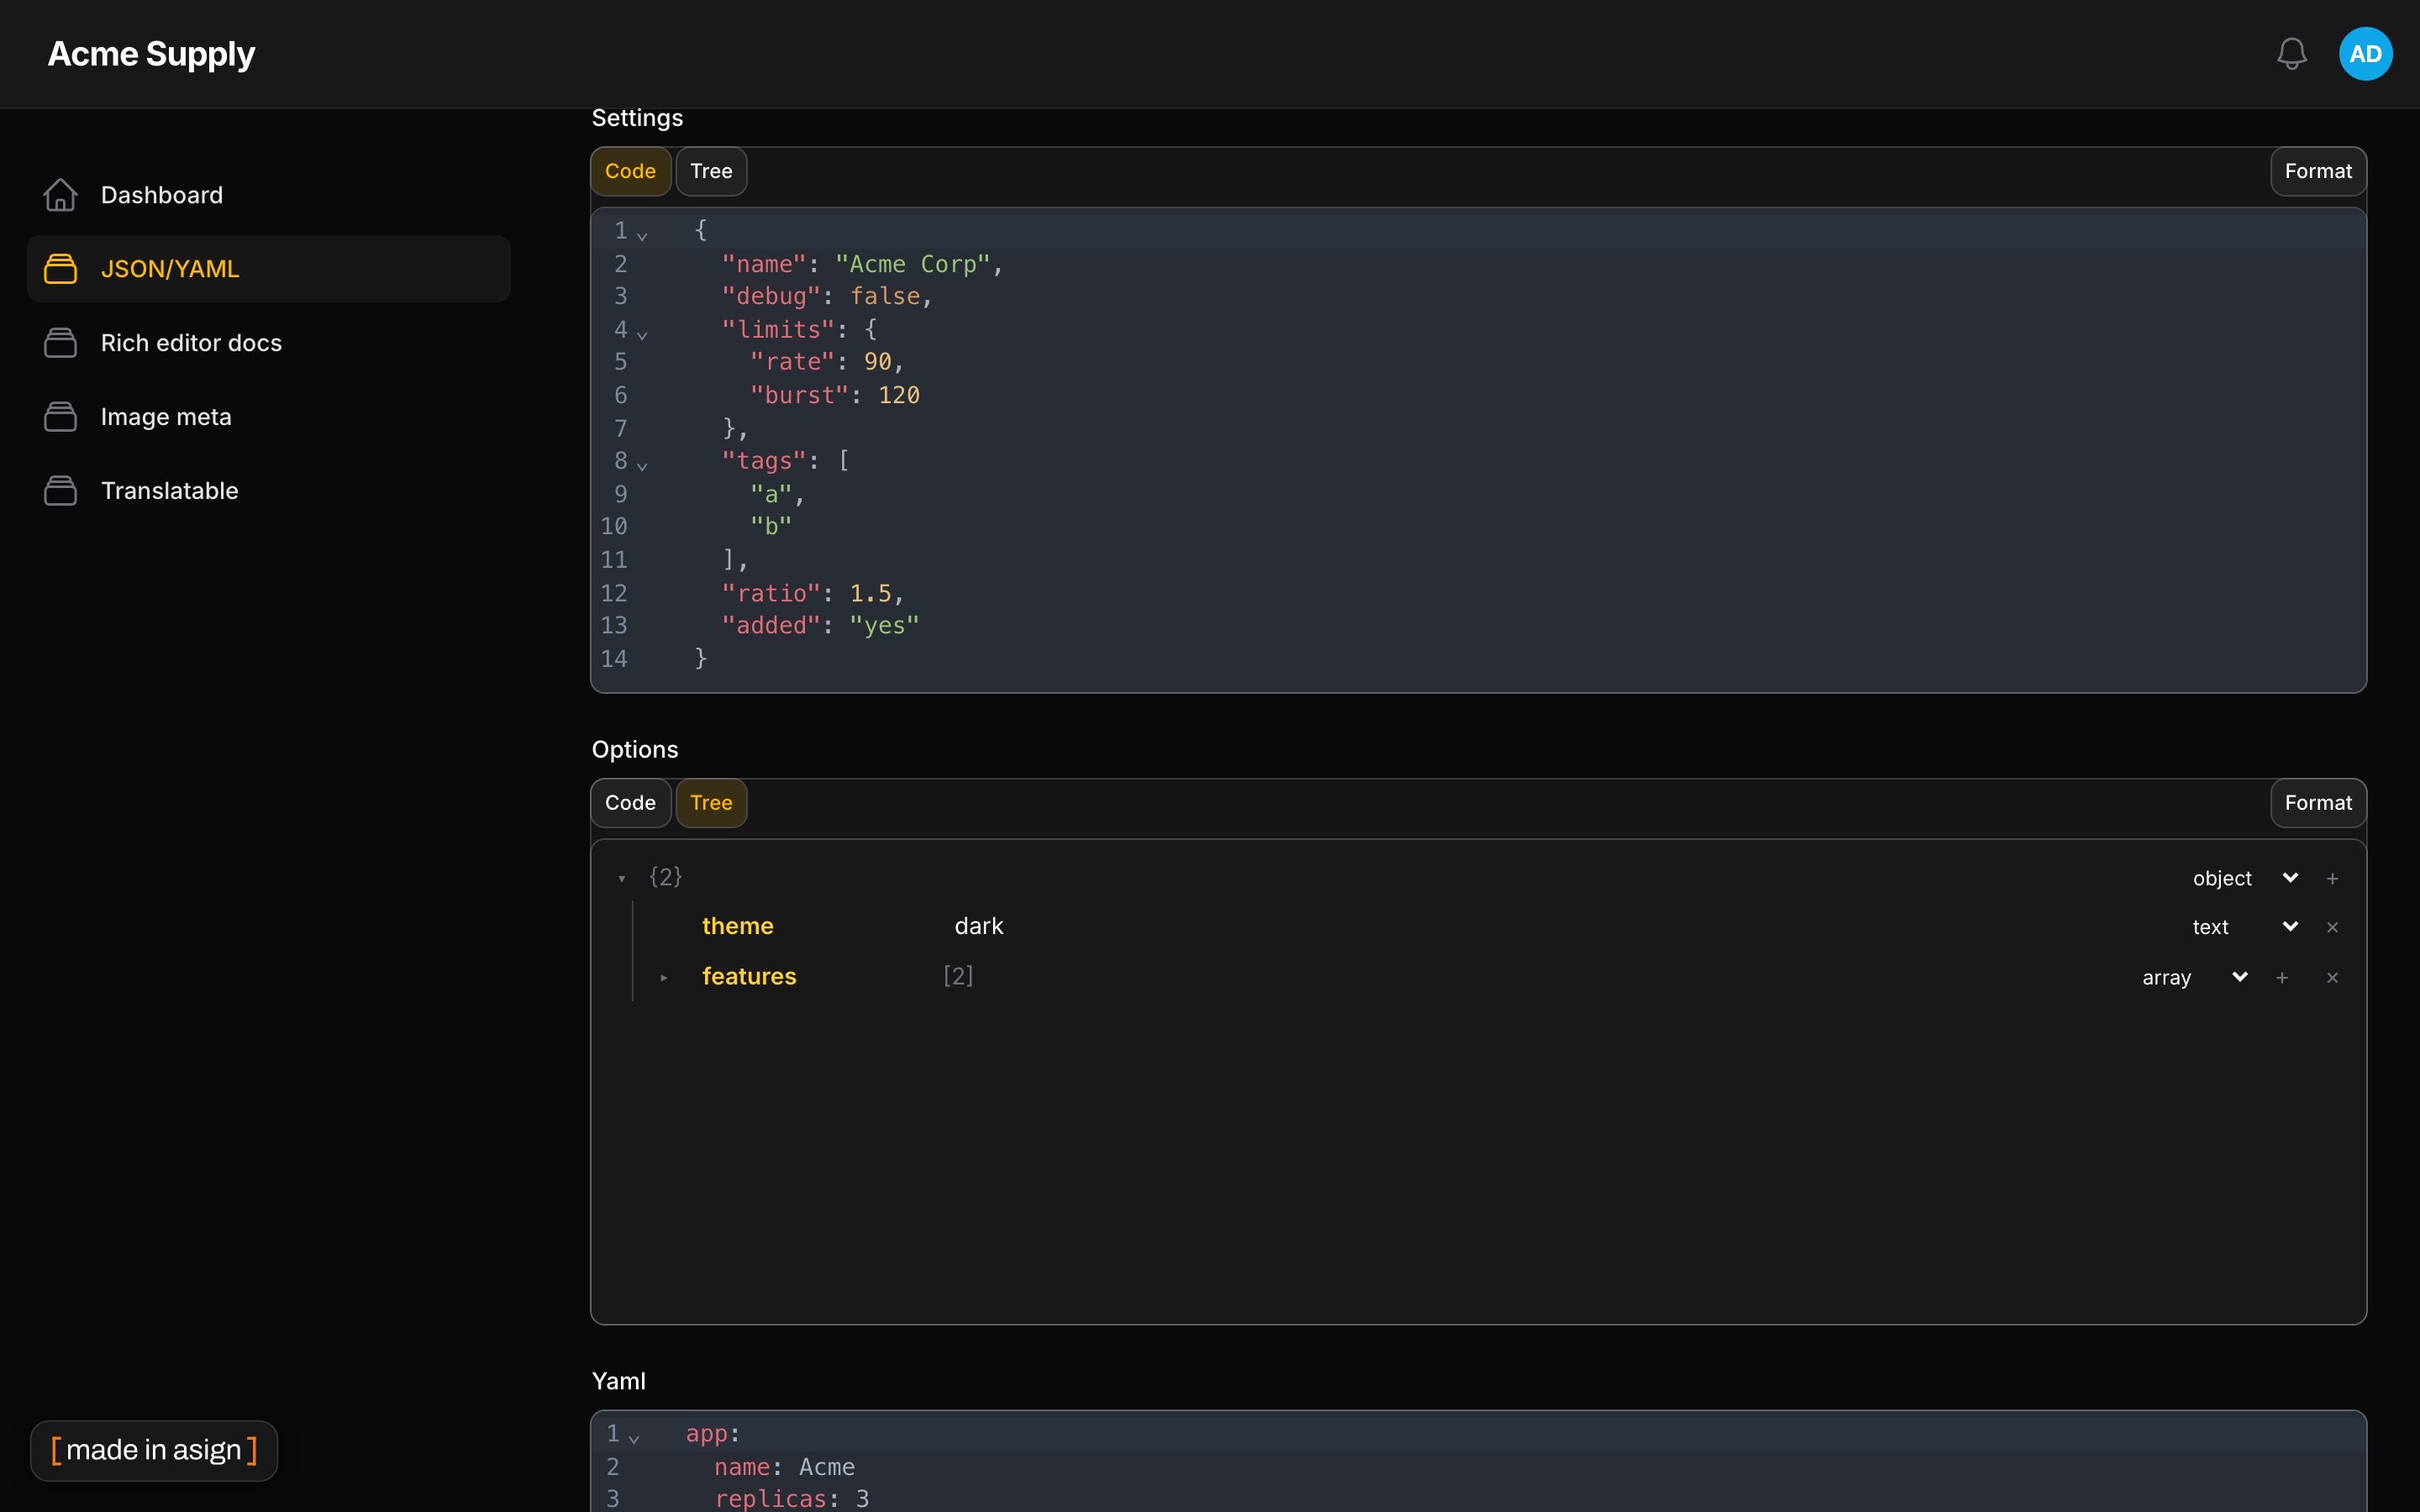Open the object type dropdown
This screenshot has width=2420, height=1512.
click(x=2246, y=878)
